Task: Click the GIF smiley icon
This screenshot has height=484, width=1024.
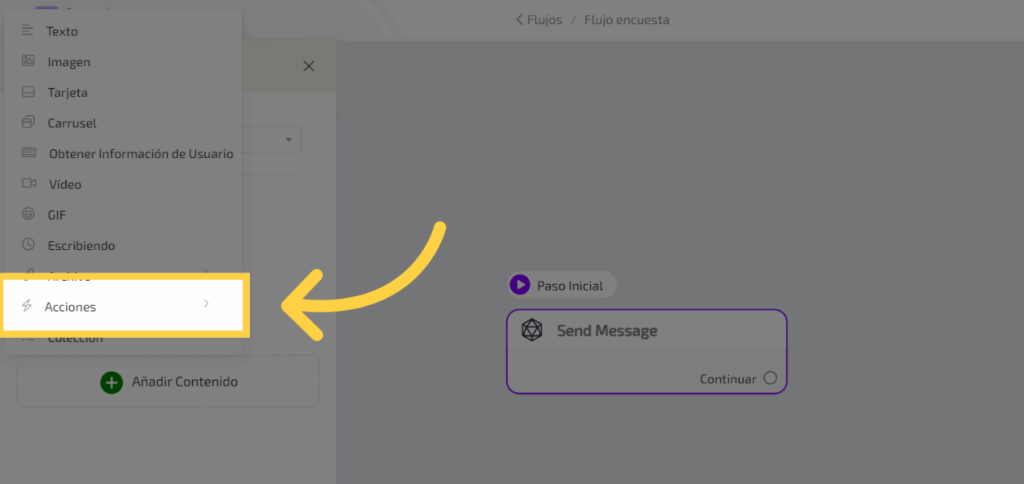Action: pyautogui.click(x=28, y=215)
